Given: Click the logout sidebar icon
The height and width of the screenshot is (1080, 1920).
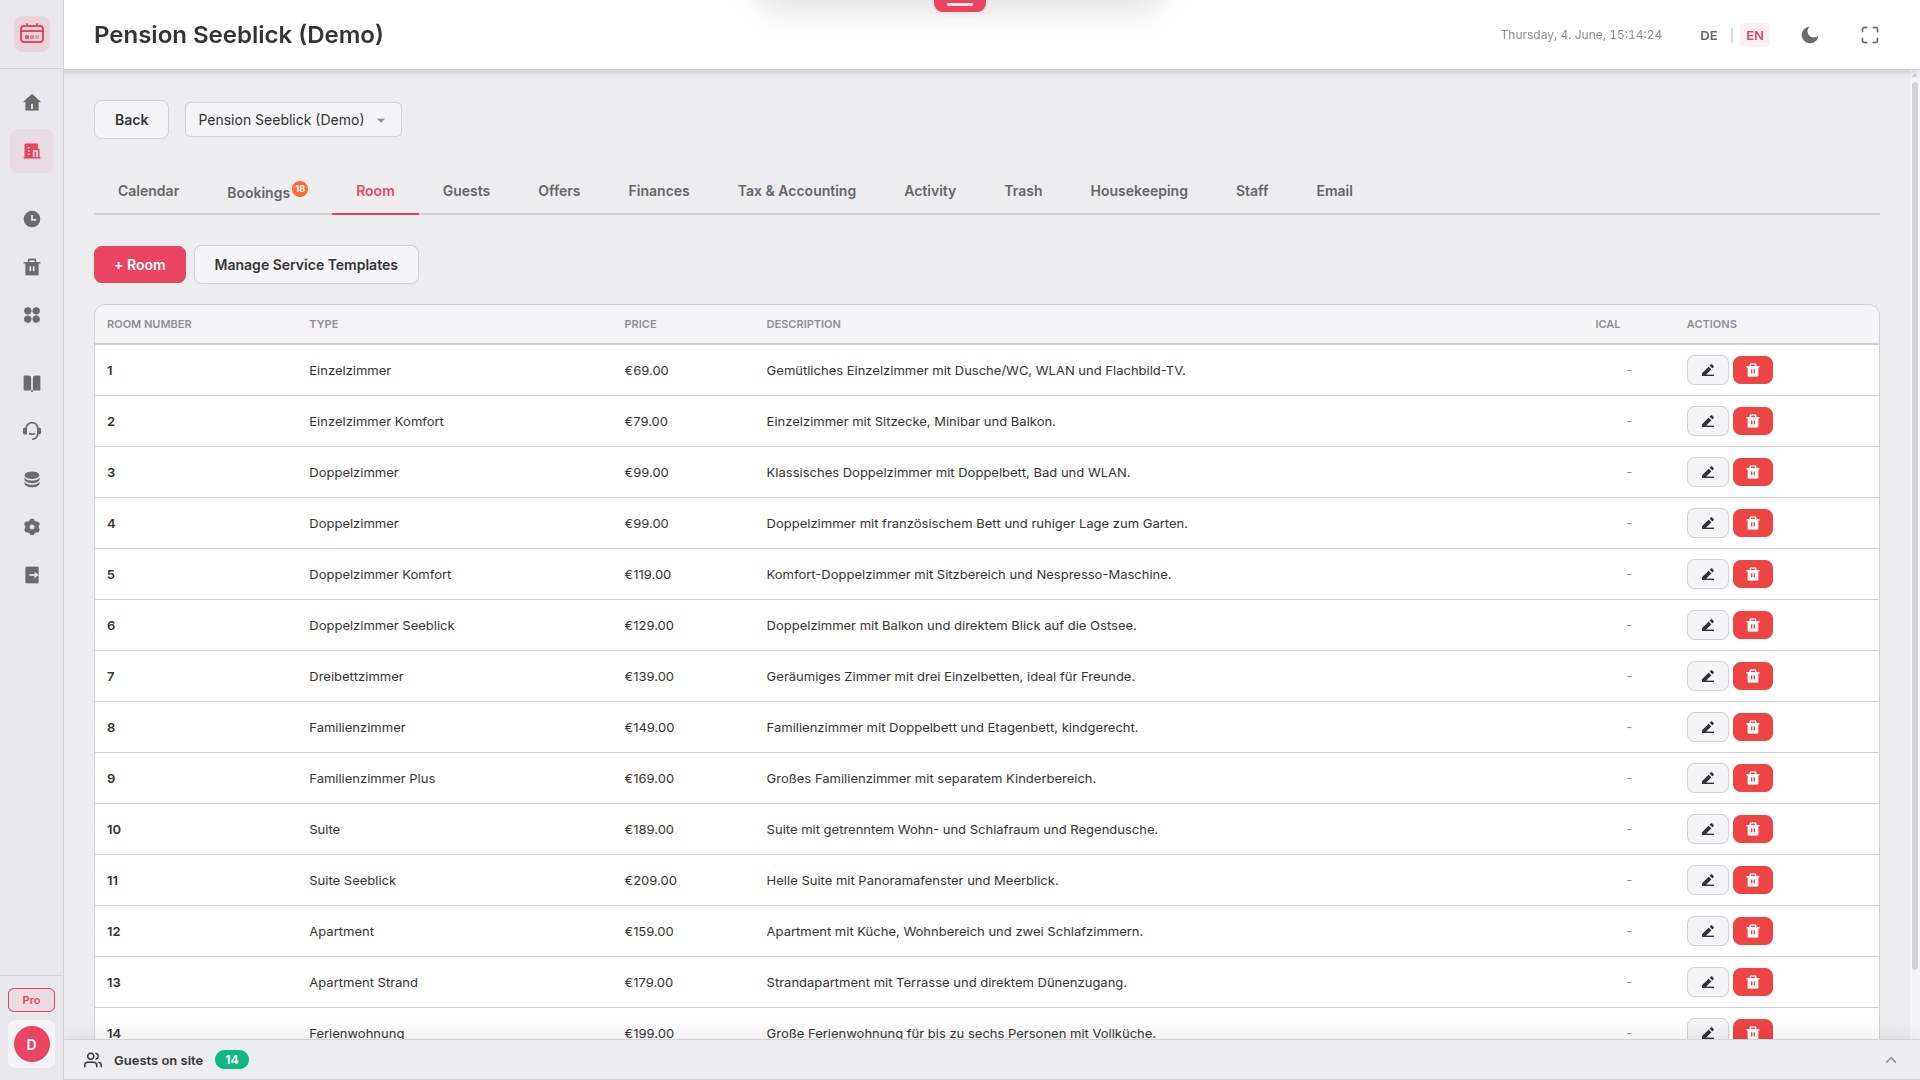Looking at the screenshot, I should tap(32, 575).
